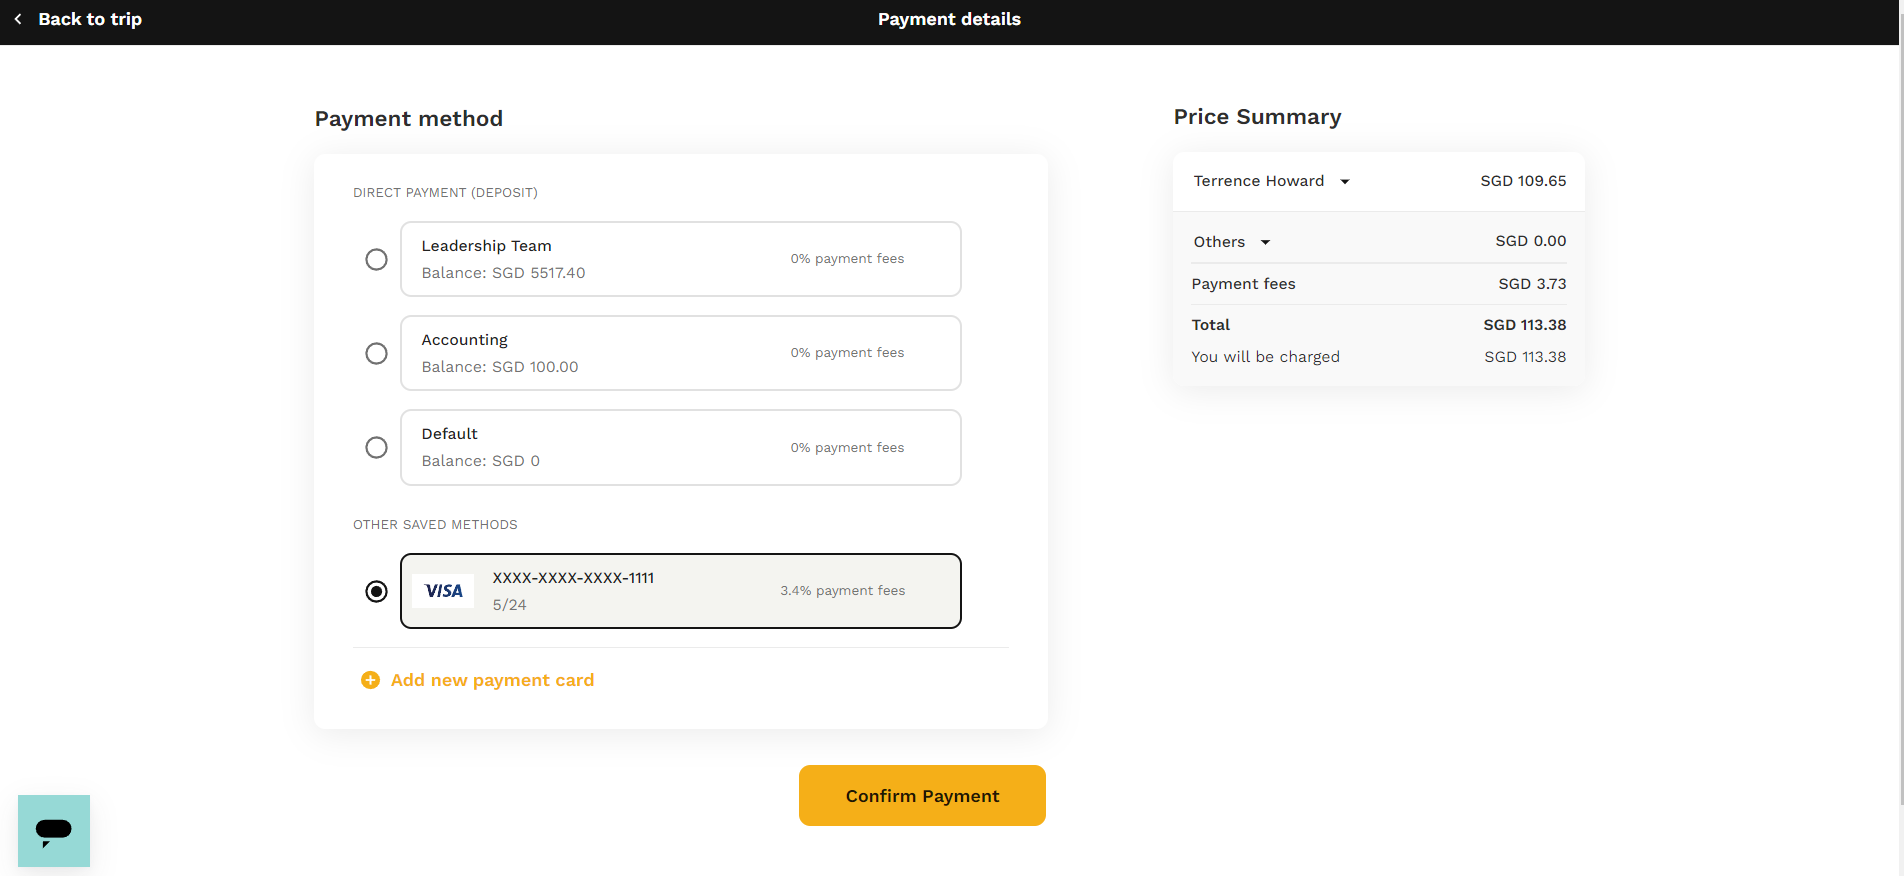Click the Accounting balance card box
This screenshot has width=1904, height=876.
pos(681,353)
